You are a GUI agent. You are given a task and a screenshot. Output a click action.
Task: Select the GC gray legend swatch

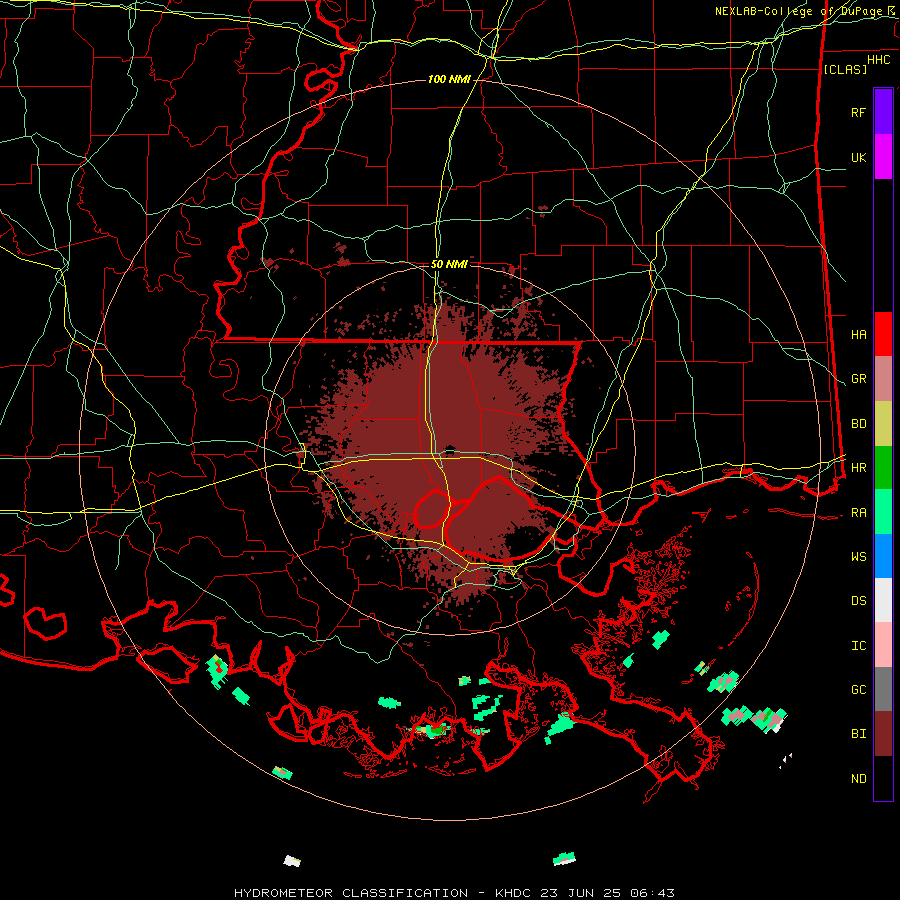coord(883,689)
